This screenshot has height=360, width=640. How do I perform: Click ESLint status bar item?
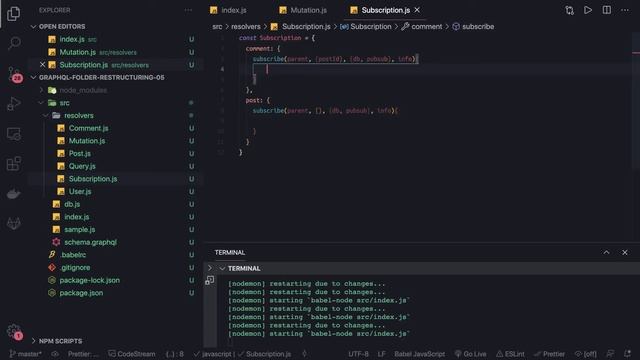[x=510, y=354]
